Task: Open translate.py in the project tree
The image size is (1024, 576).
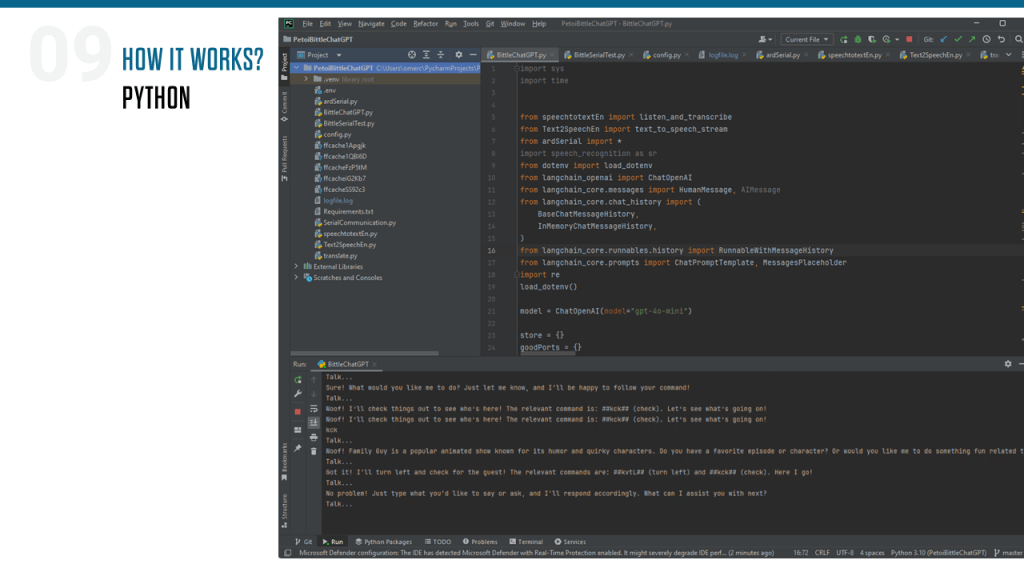Action: [340, 256]
